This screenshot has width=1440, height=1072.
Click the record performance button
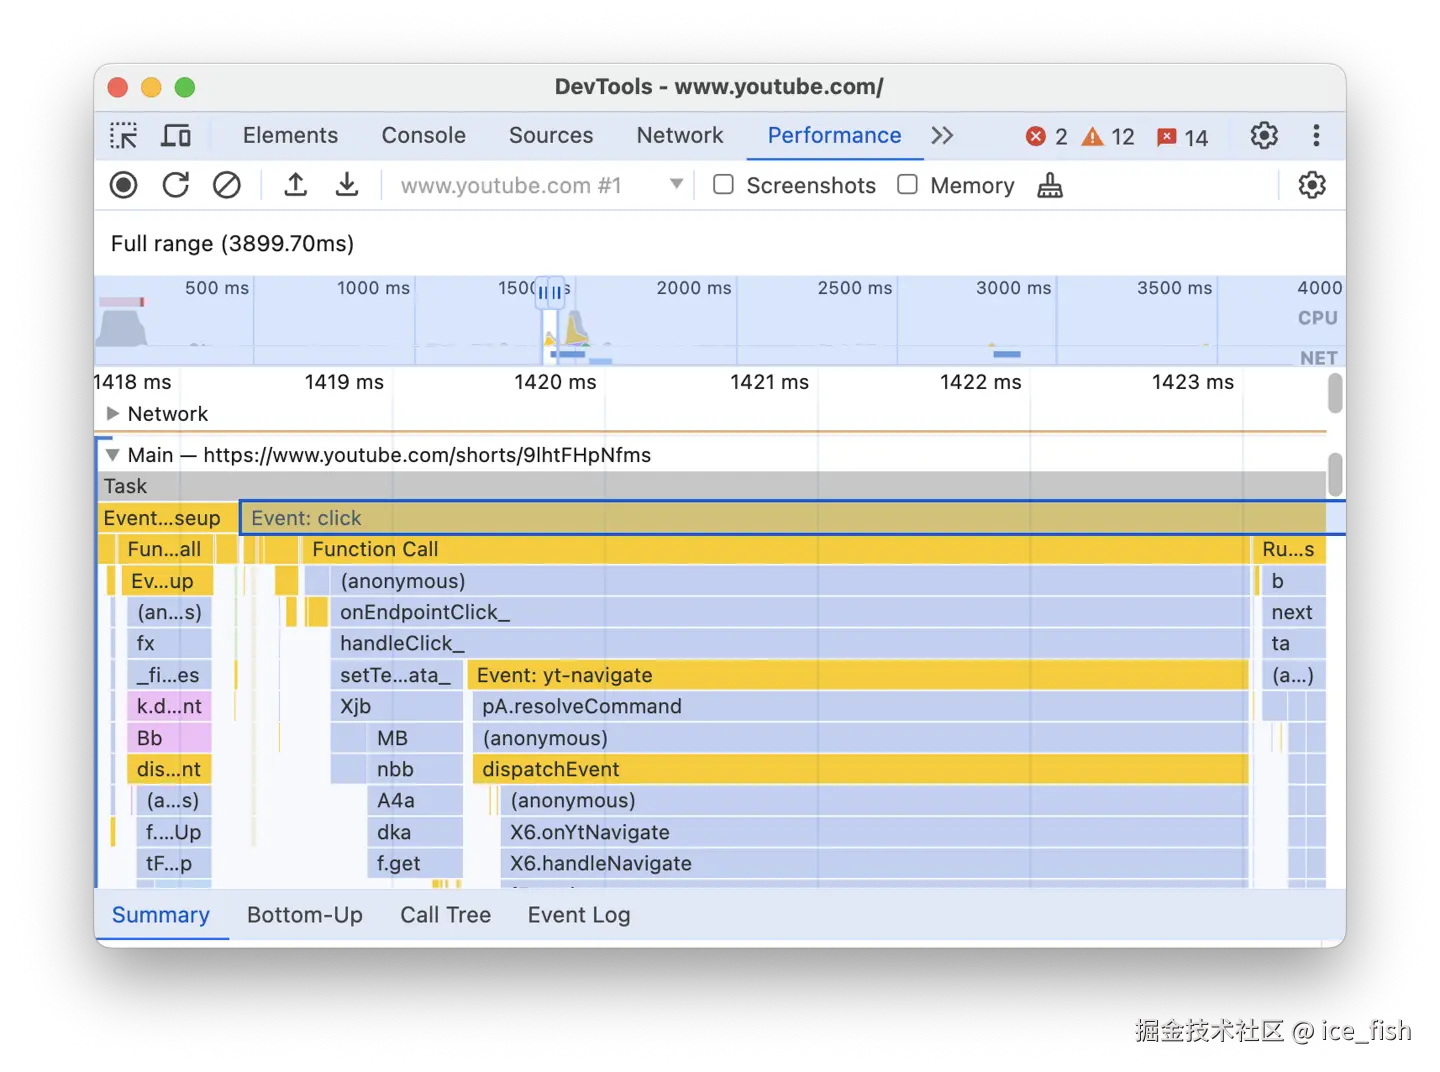pos(124,185)
